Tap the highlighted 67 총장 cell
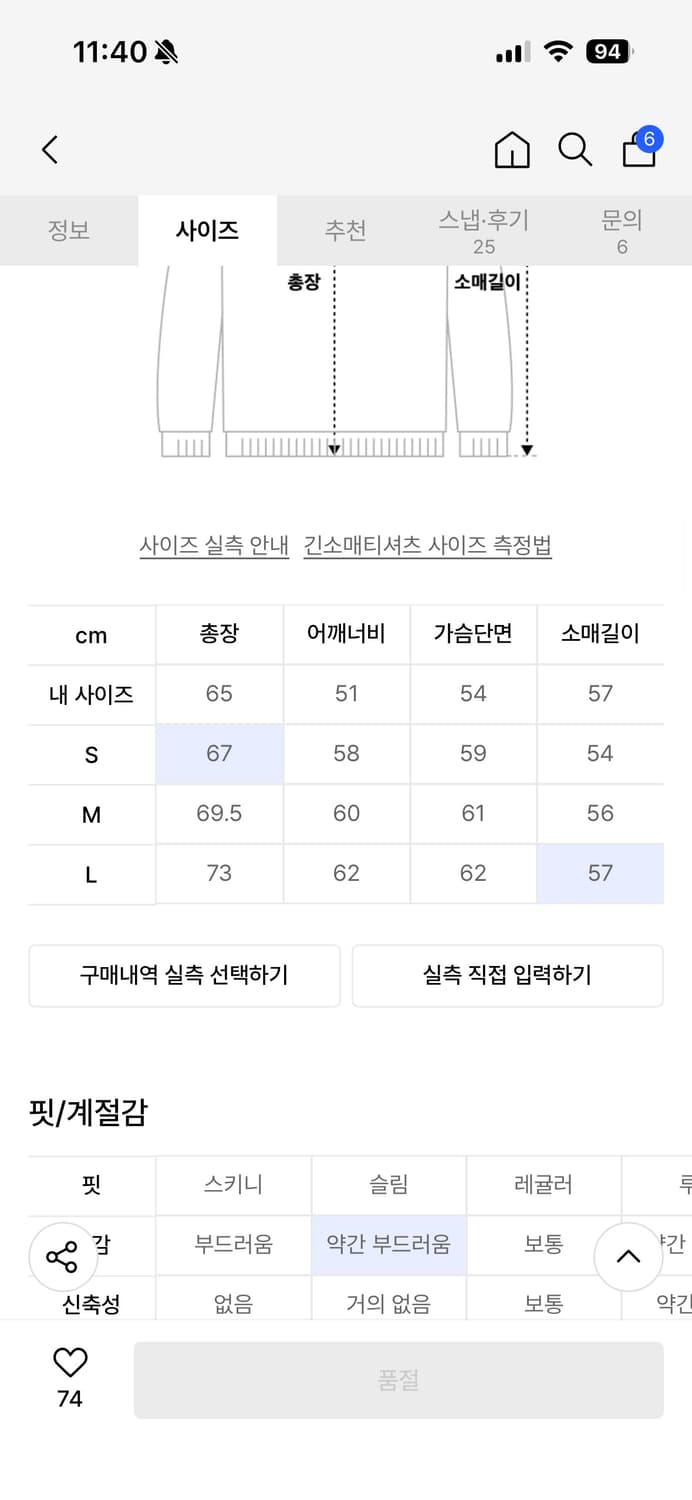Image resolution: width=692 pixels, height=1500 pixels. pos(219,754)
